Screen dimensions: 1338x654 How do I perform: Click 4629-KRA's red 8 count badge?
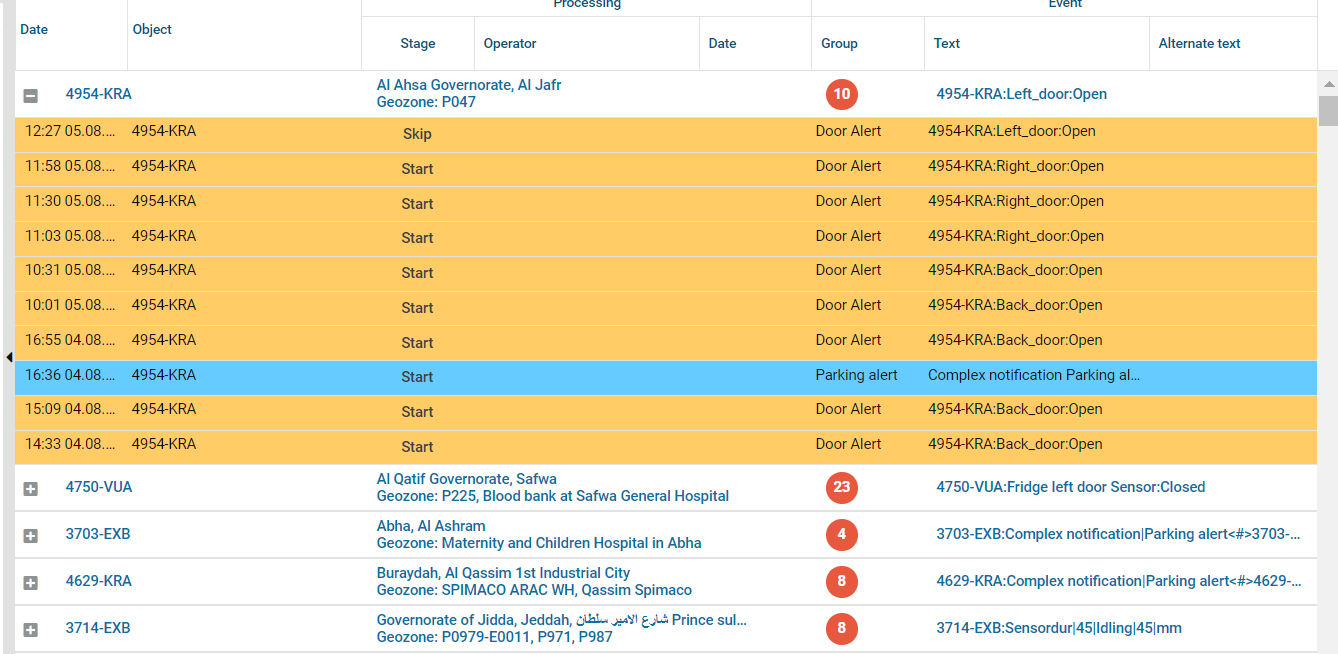click(x=841, y=582)
